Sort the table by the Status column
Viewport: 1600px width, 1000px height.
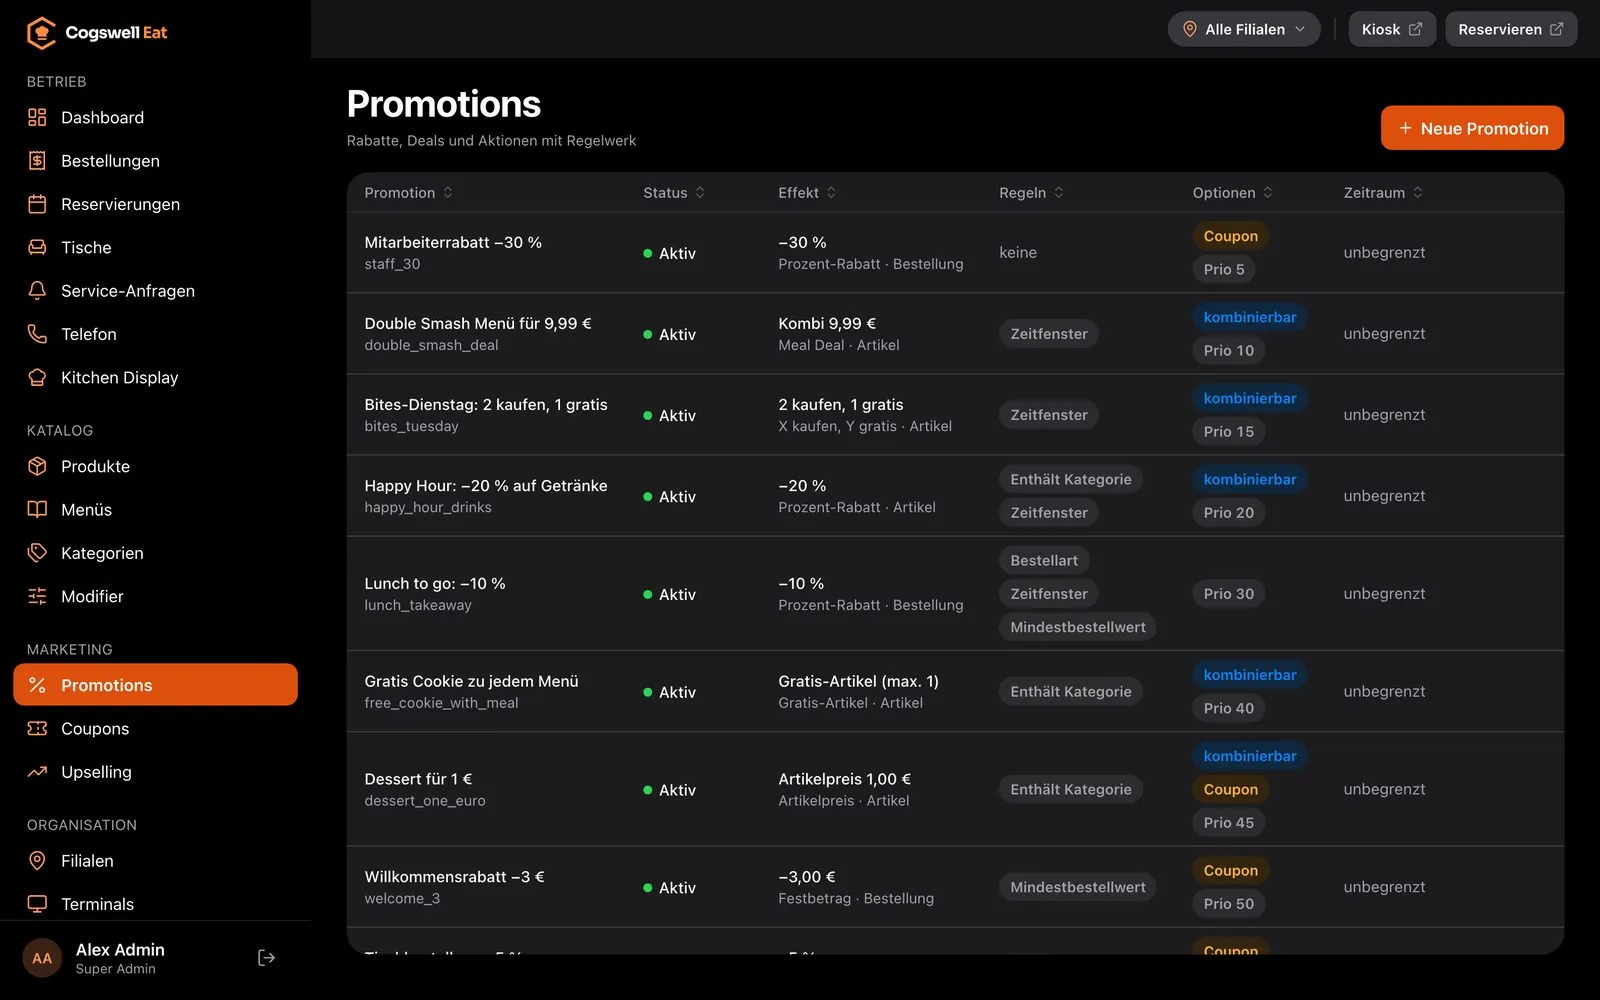pos(674,193)
